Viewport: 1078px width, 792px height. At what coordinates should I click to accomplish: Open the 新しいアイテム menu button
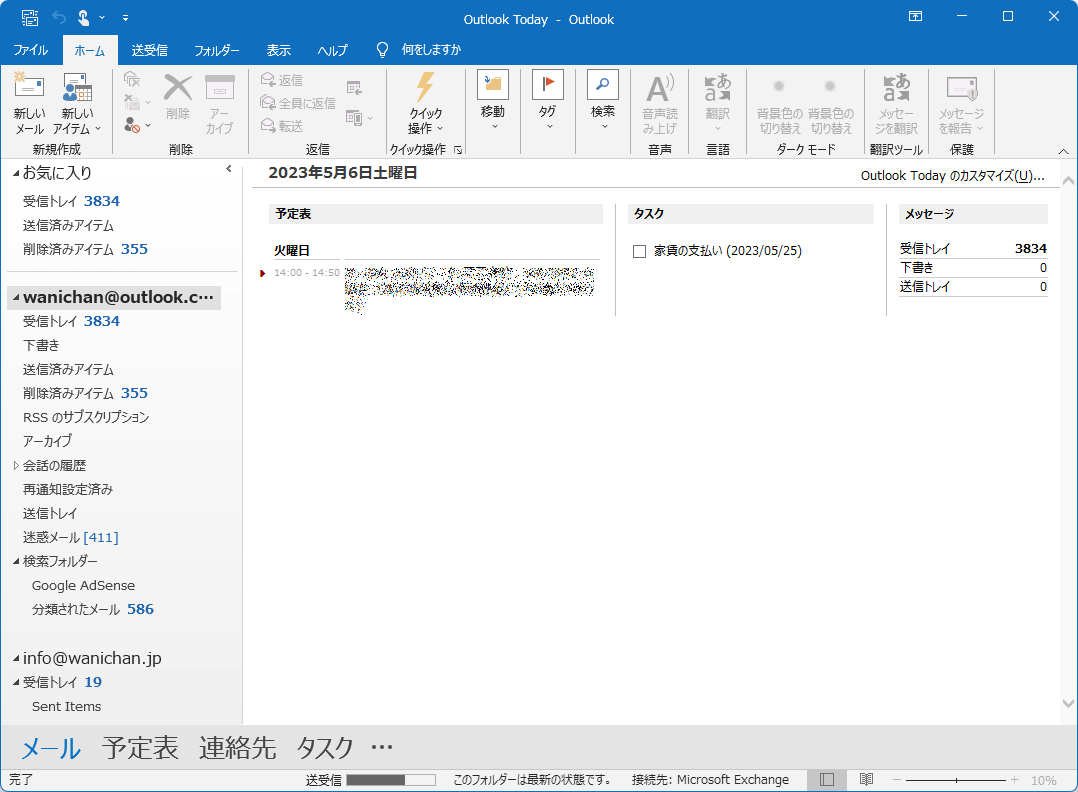click(x=77, y=103)
